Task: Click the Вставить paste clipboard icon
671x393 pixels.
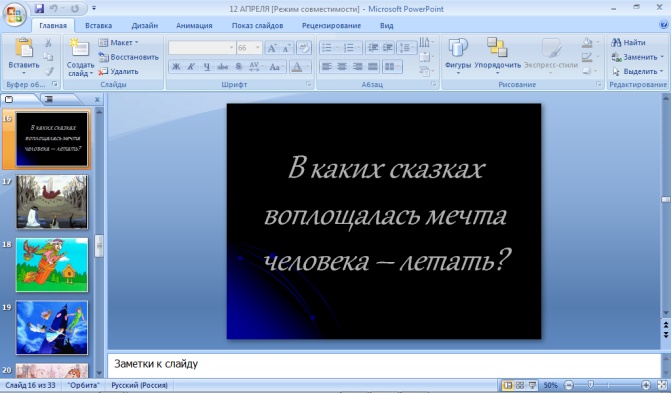Action: click(x=24, y=48)
